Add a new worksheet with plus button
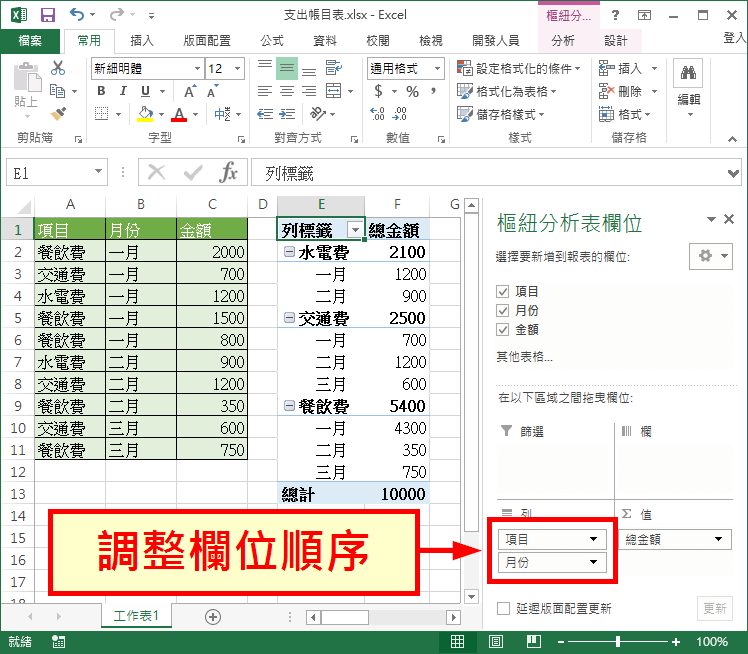The width and height of the screenshot is (748, 654). coord(213,617)
